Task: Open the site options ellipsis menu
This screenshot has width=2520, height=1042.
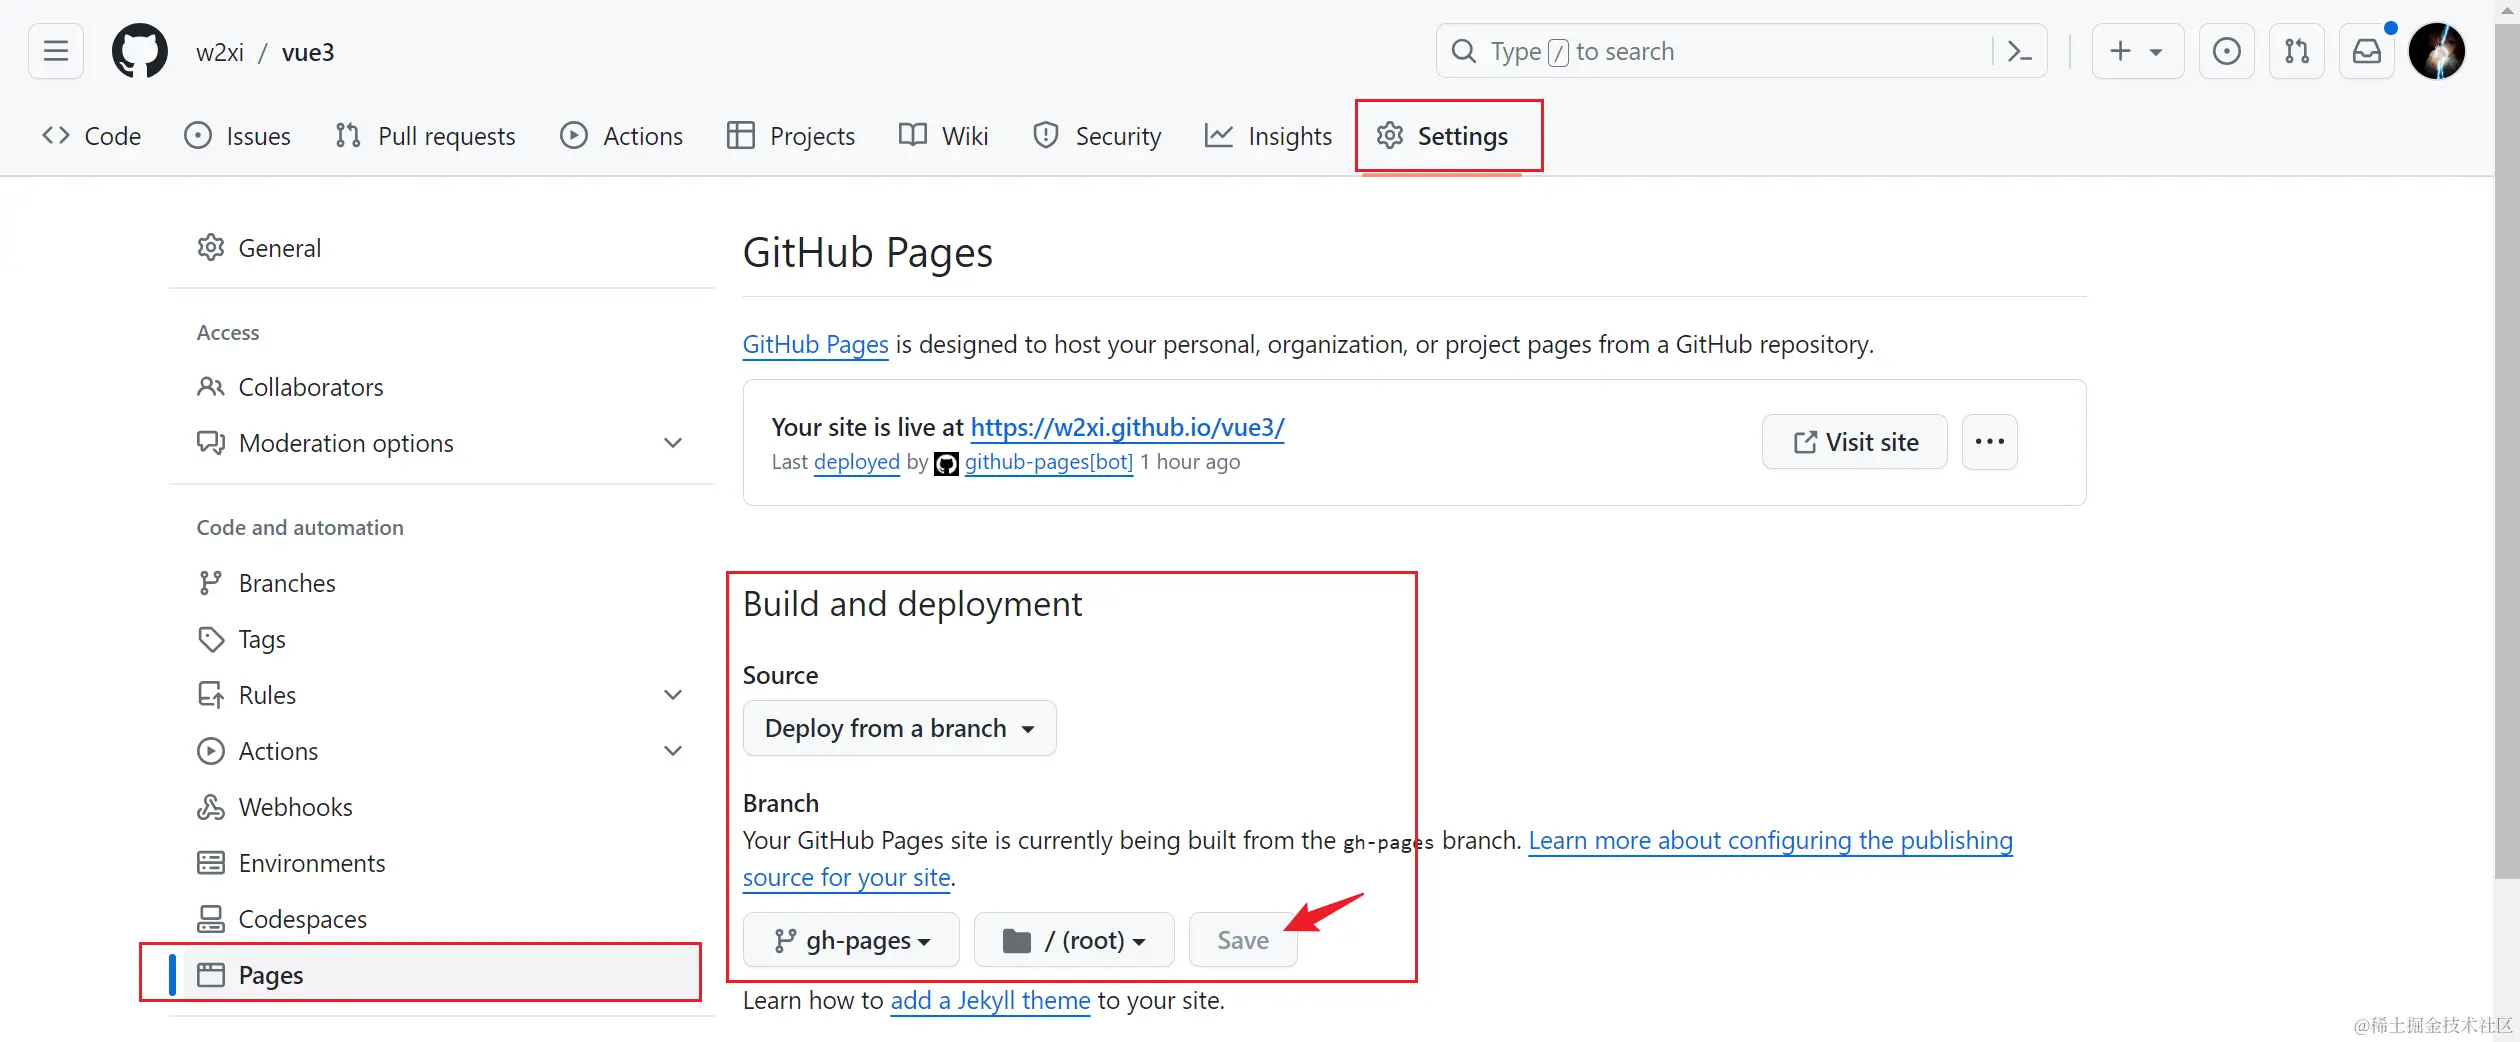Action: point(1990,442)
